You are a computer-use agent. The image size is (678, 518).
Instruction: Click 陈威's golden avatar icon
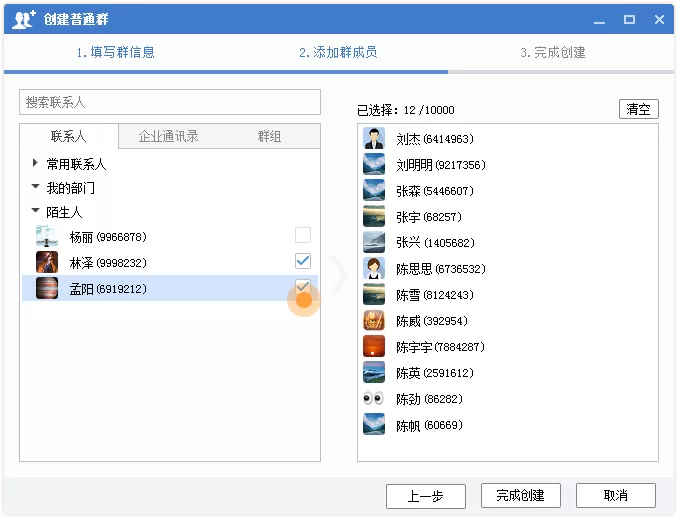point(374,320)
